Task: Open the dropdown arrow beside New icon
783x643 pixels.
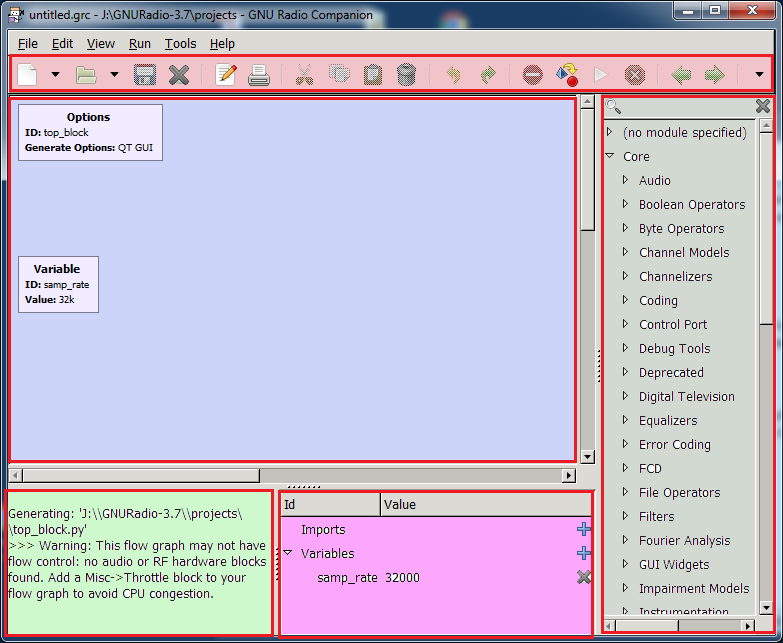Action: pos(55,74)
